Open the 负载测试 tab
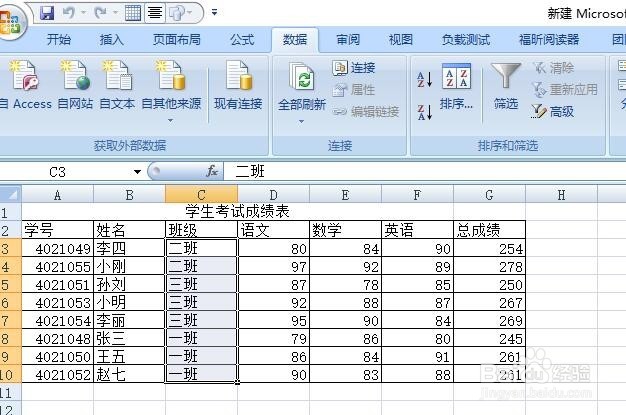The image size is (626, 415). click(466, 40)
